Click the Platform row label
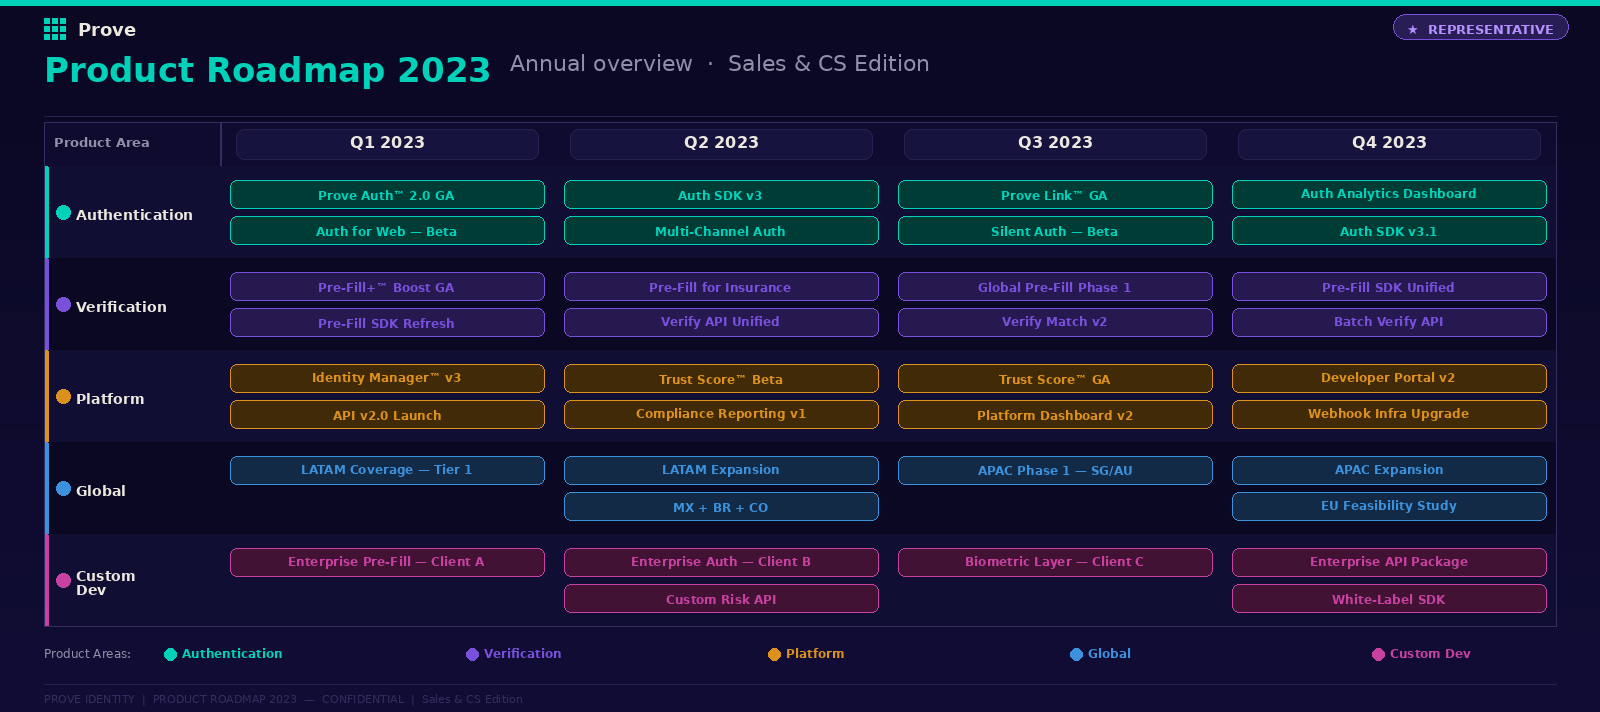This screenshot has height=712, width=1600. point(110,399)
